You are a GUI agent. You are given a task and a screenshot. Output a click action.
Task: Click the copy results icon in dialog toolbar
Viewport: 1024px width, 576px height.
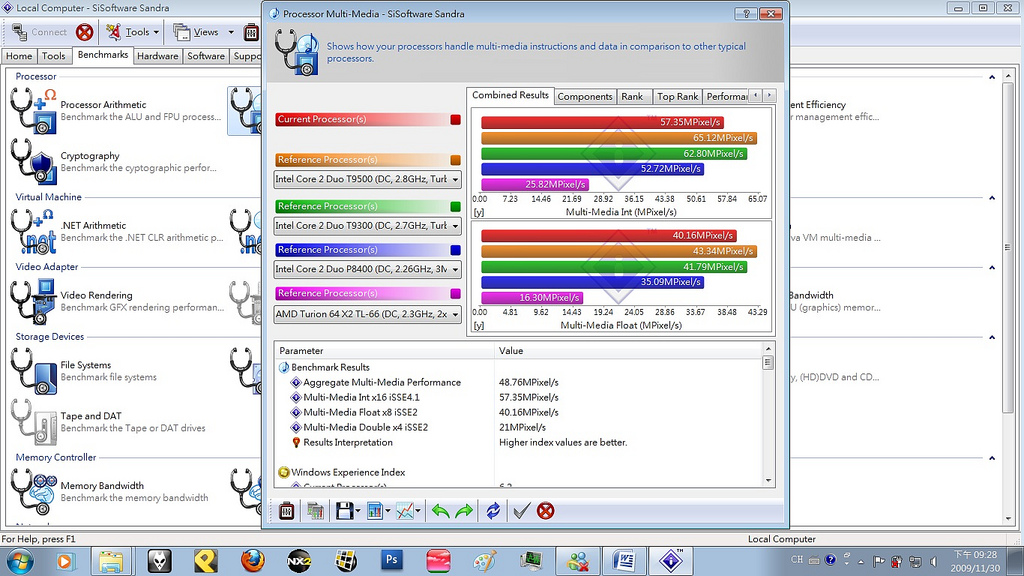coord(315,511)
